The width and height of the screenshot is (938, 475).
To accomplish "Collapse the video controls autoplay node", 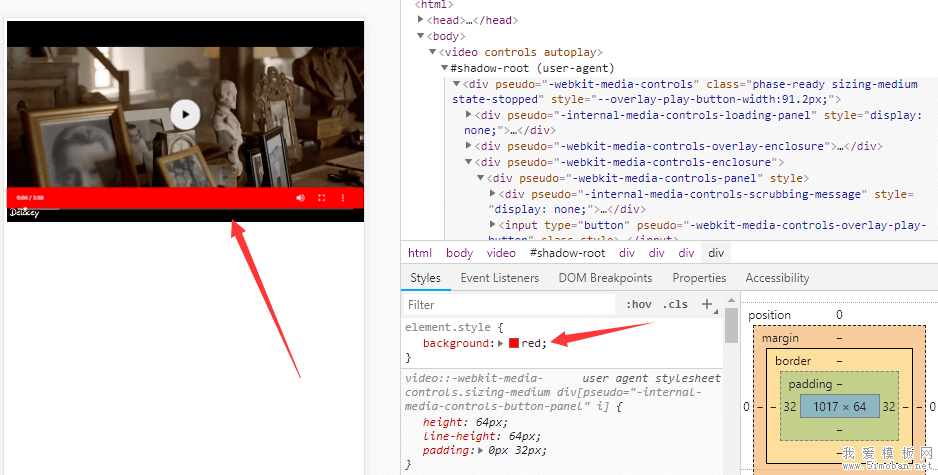I will (x=433, y=52).
